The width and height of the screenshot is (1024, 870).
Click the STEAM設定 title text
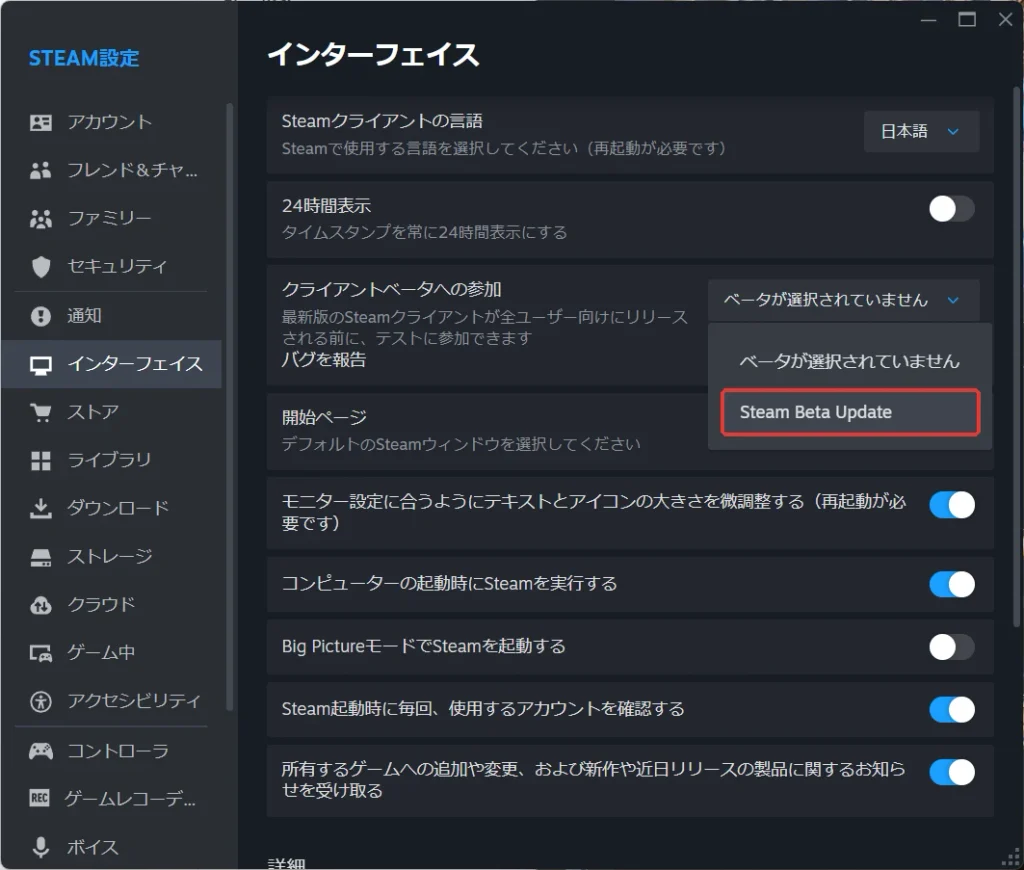(x=84, y=58)
